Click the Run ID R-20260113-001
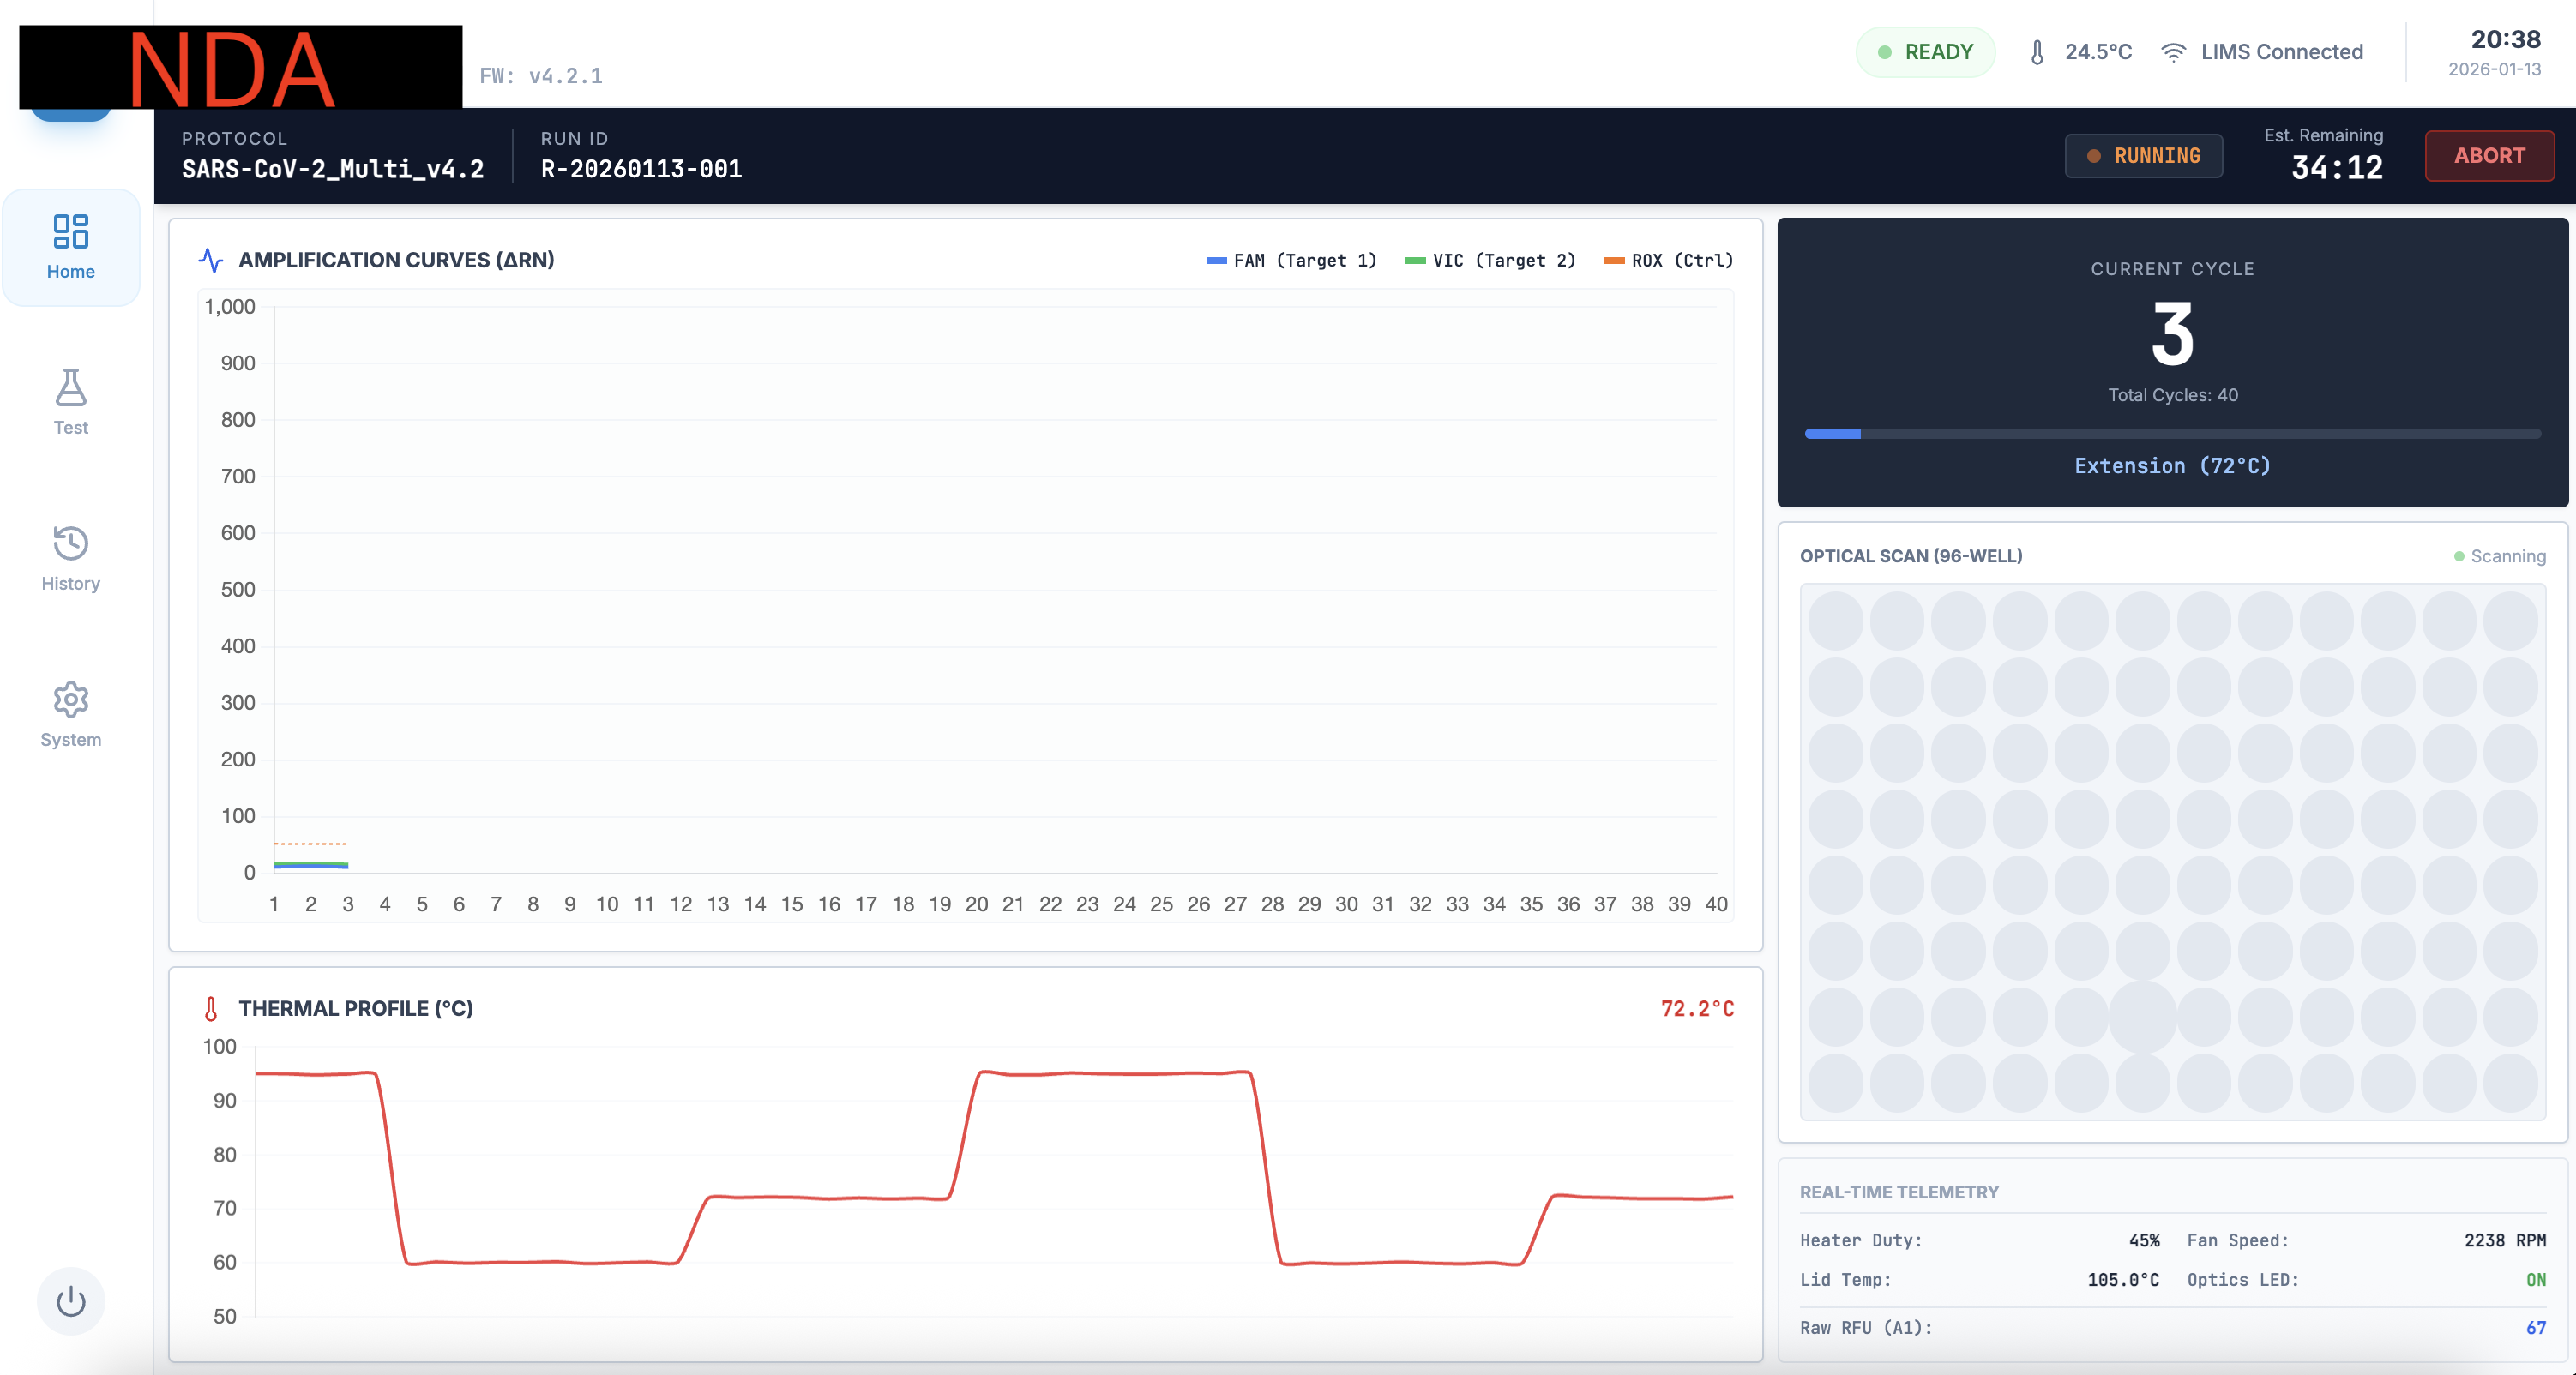This screenshot has width=2576, height=1375. [x=641, y=169]
